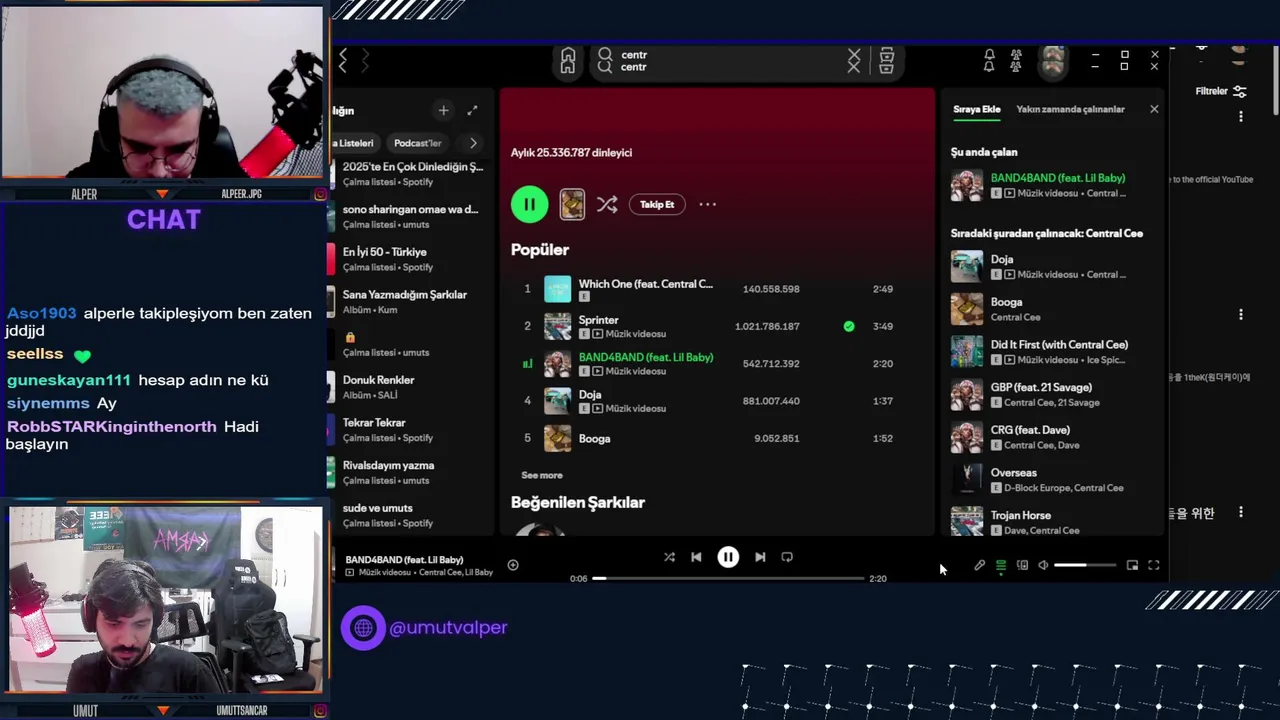Switch to the Yakın zamanda çalınanlar tab
This screenshot has width=1280, height=720.
[x=1070, y=109]
